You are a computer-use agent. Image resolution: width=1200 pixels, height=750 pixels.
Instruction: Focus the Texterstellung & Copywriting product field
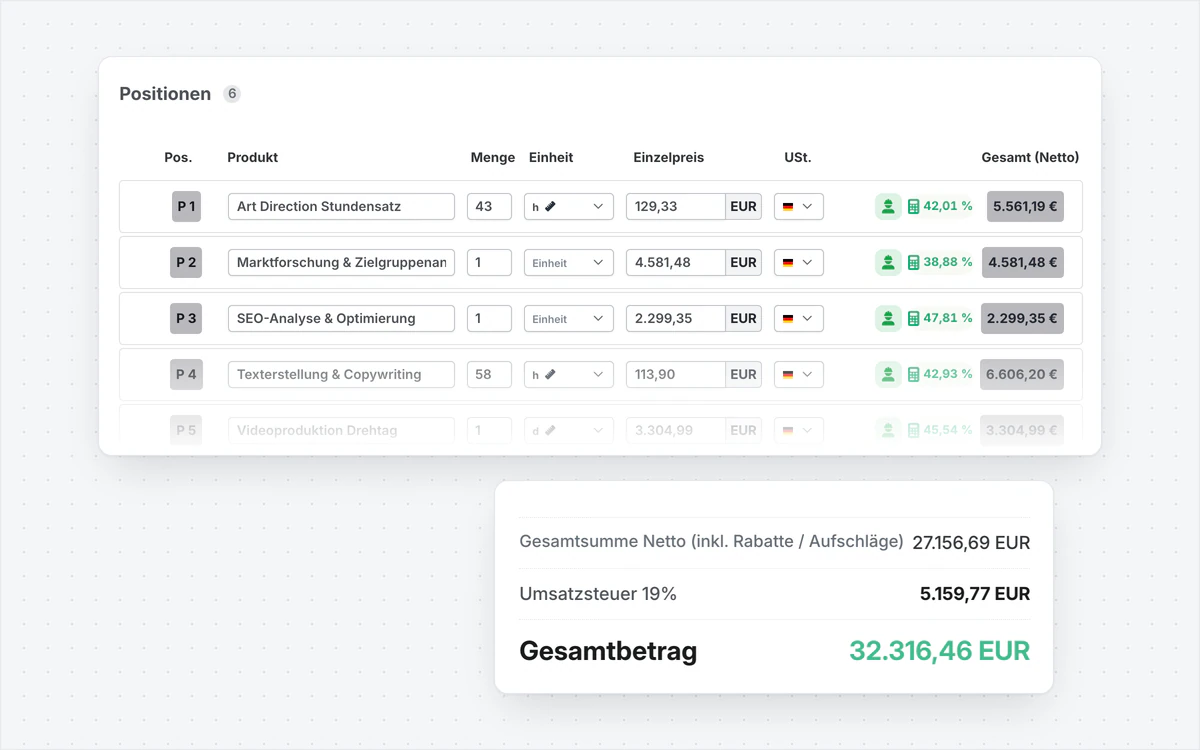click(x=341, y=374)
